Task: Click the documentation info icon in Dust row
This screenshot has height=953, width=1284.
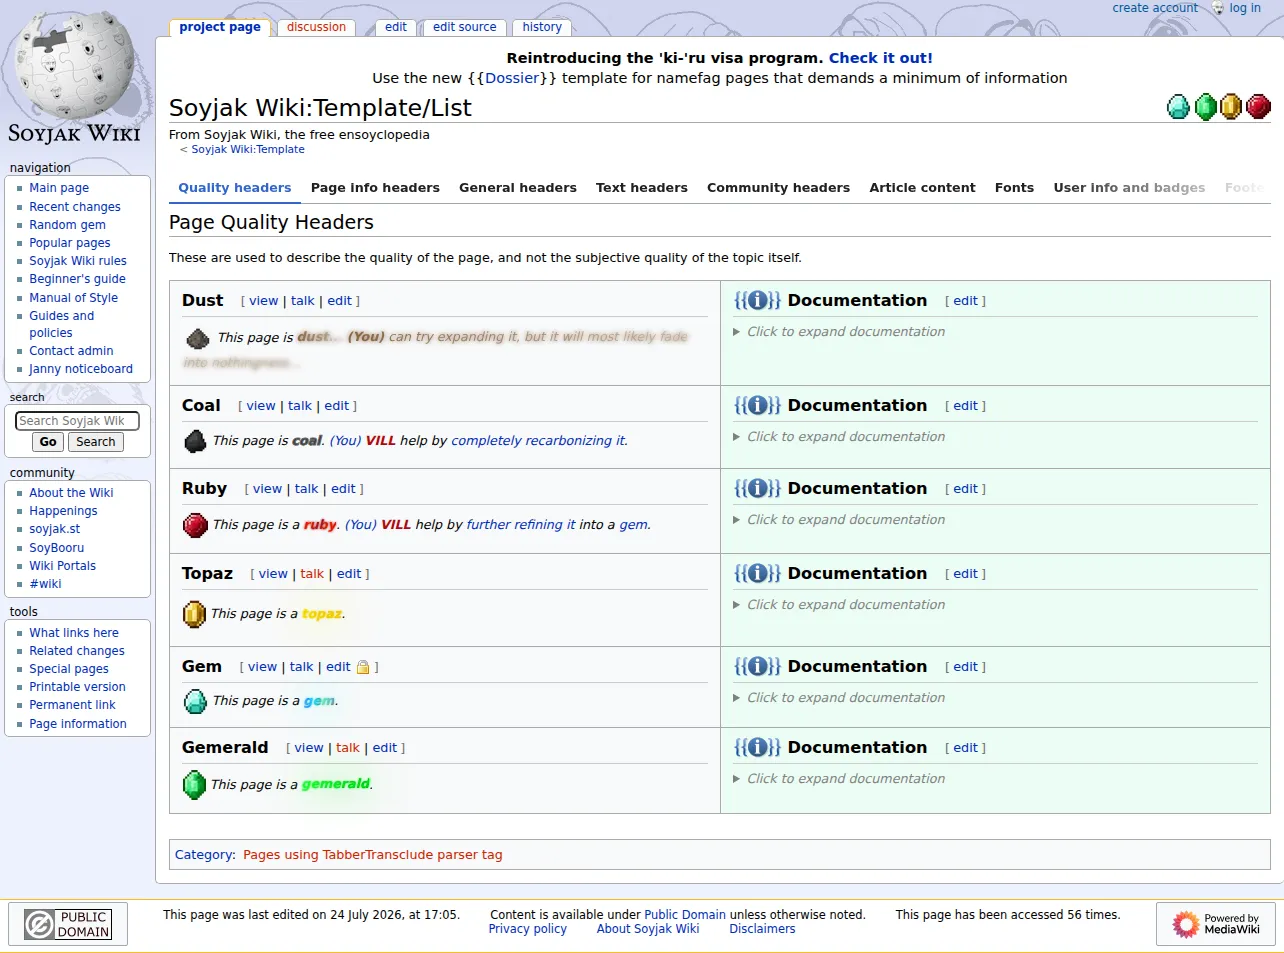Action: click(x=757, y=300)
